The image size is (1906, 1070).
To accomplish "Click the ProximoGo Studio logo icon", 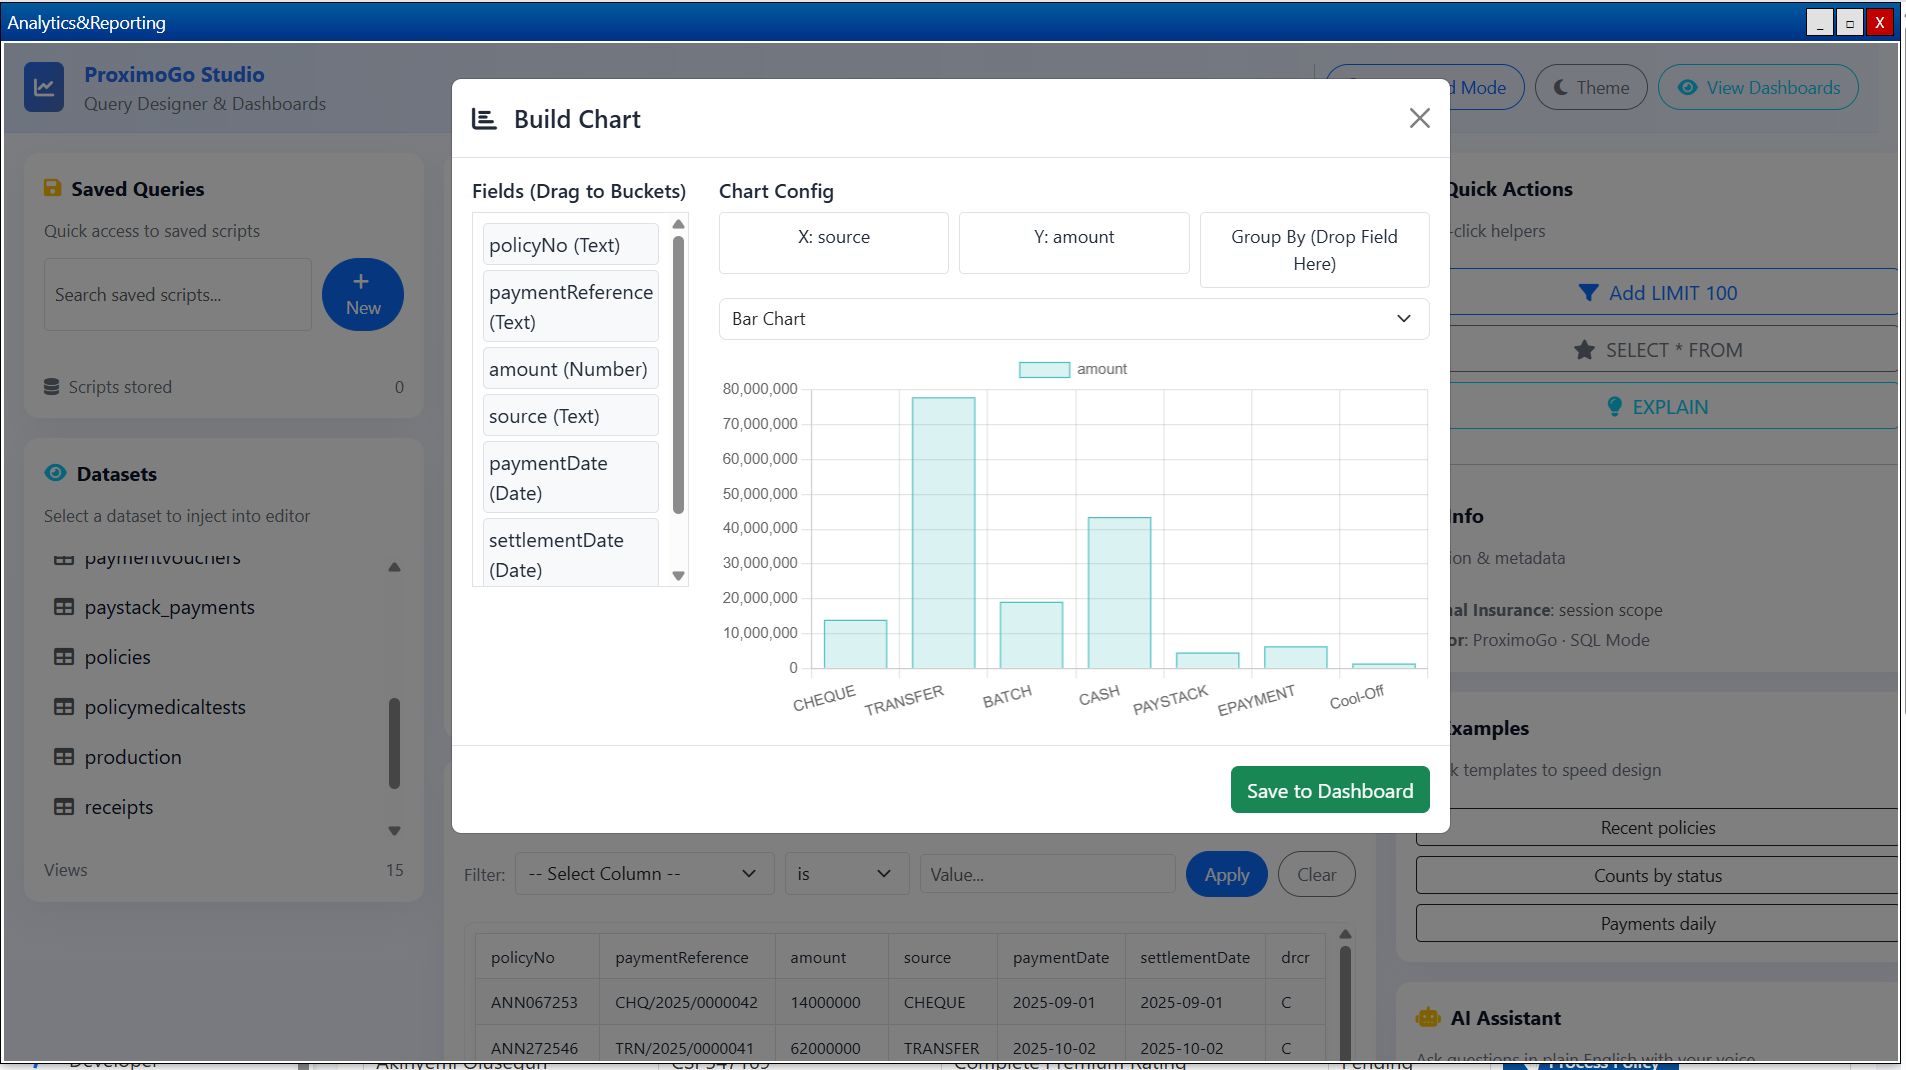I will 44,88.
